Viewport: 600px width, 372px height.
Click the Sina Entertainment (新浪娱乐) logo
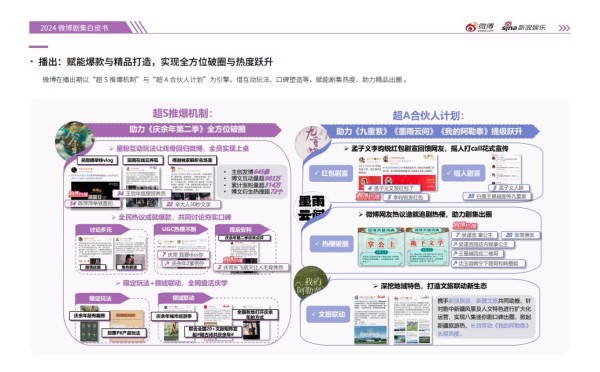click(523, 27)
